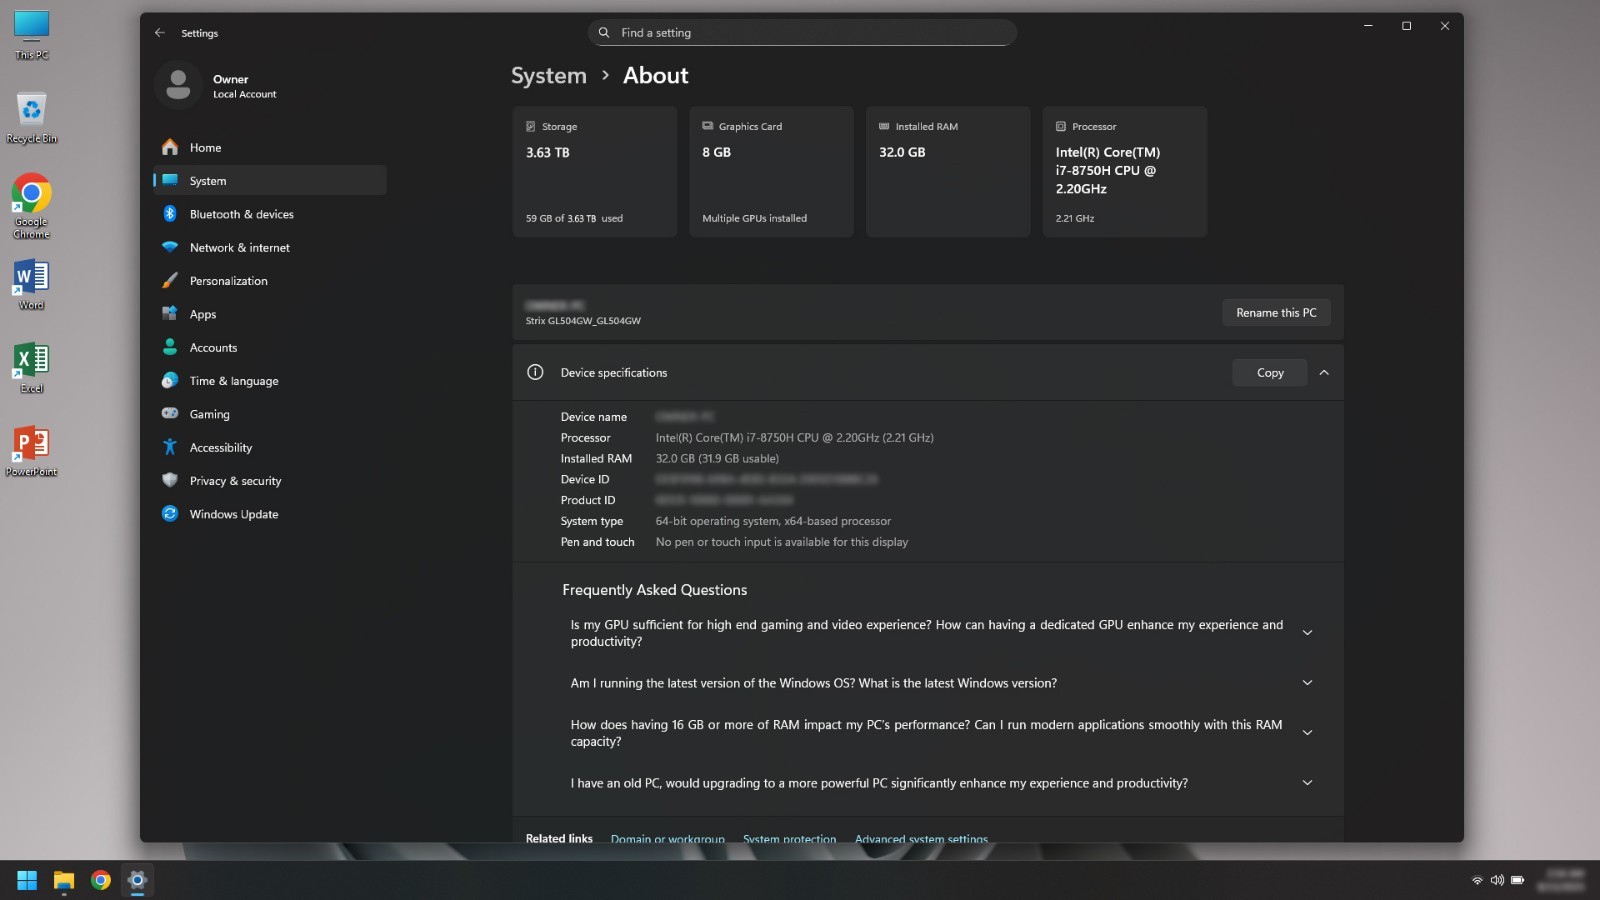Click the Bluetooth & devices icon

pos(170,214)
